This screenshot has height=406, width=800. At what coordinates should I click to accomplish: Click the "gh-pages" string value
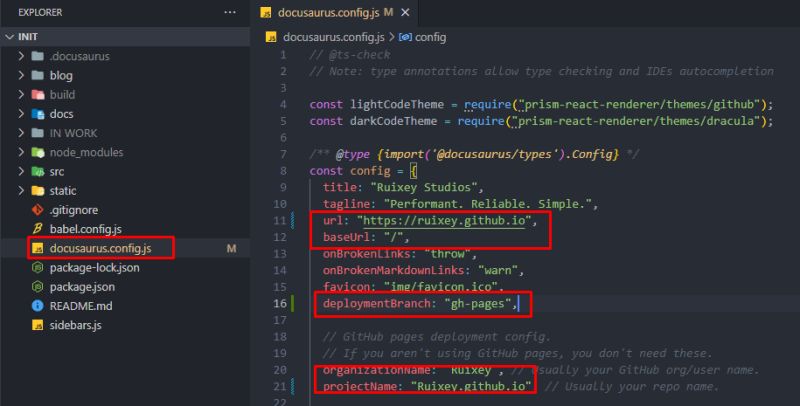click(478, 303)
